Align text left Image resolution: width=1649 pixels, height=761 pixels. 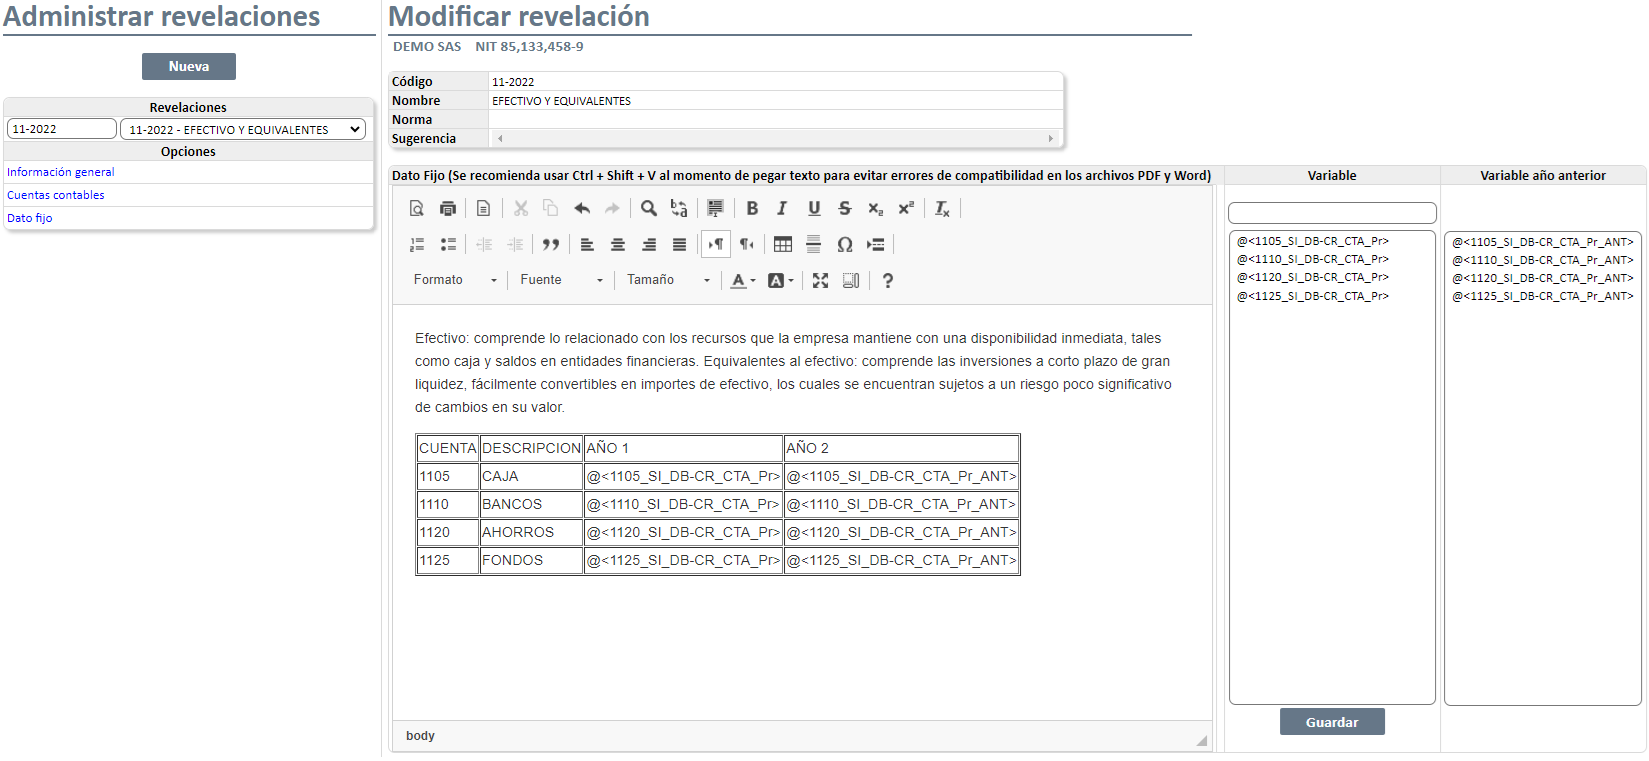pos(587,244)
